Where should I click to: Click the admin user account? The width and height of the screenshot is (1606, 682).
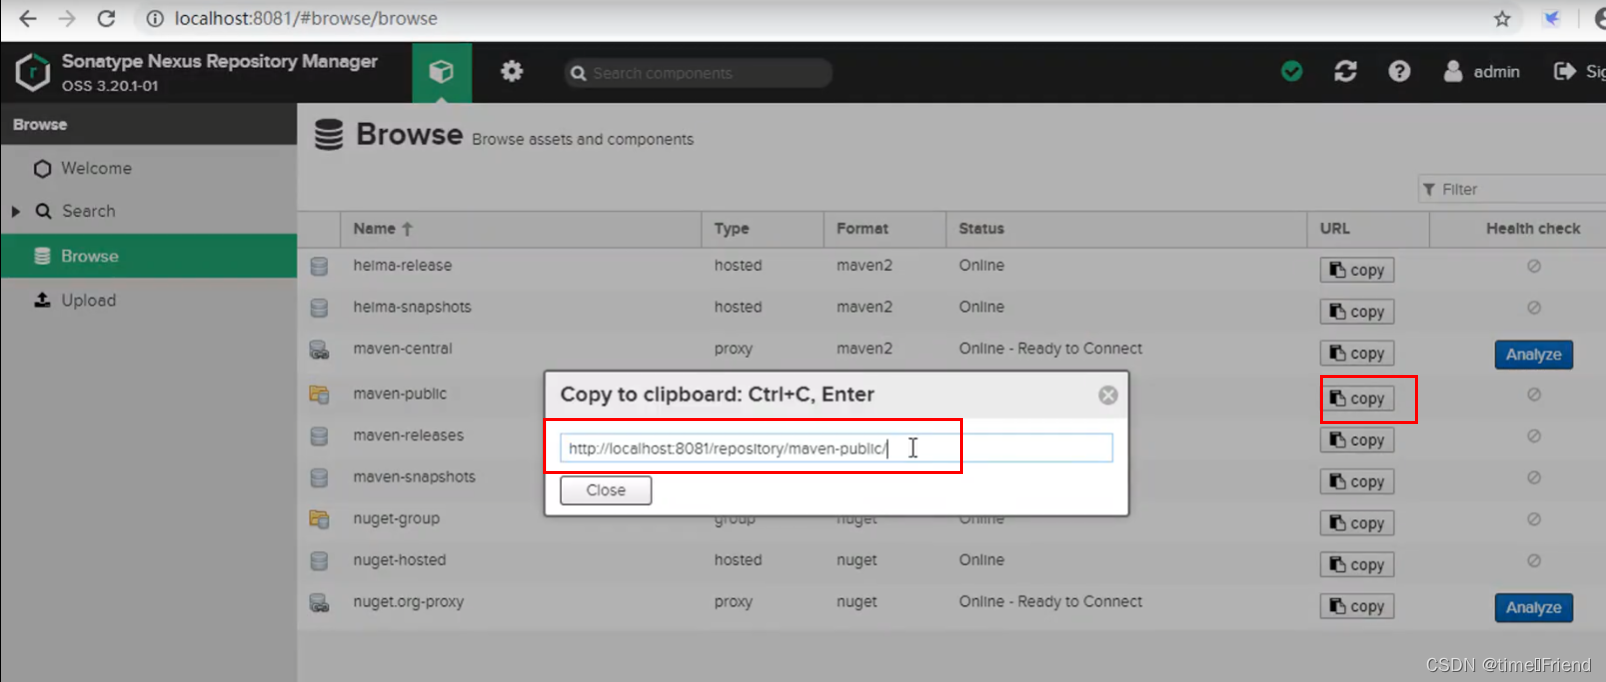[x=1482, y=71]
